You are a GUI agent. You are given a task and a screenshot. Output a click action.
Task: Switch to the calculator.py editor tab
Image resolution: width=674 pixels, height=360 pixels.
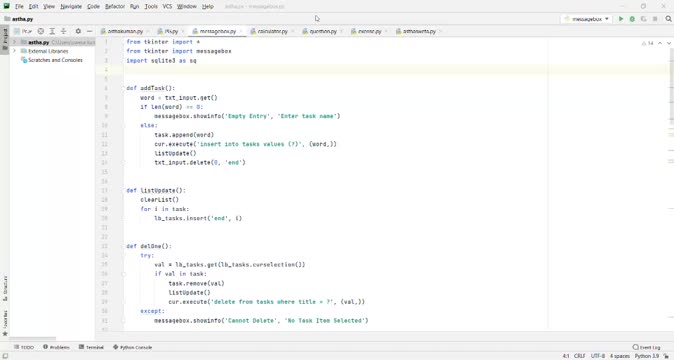(270, 31)
